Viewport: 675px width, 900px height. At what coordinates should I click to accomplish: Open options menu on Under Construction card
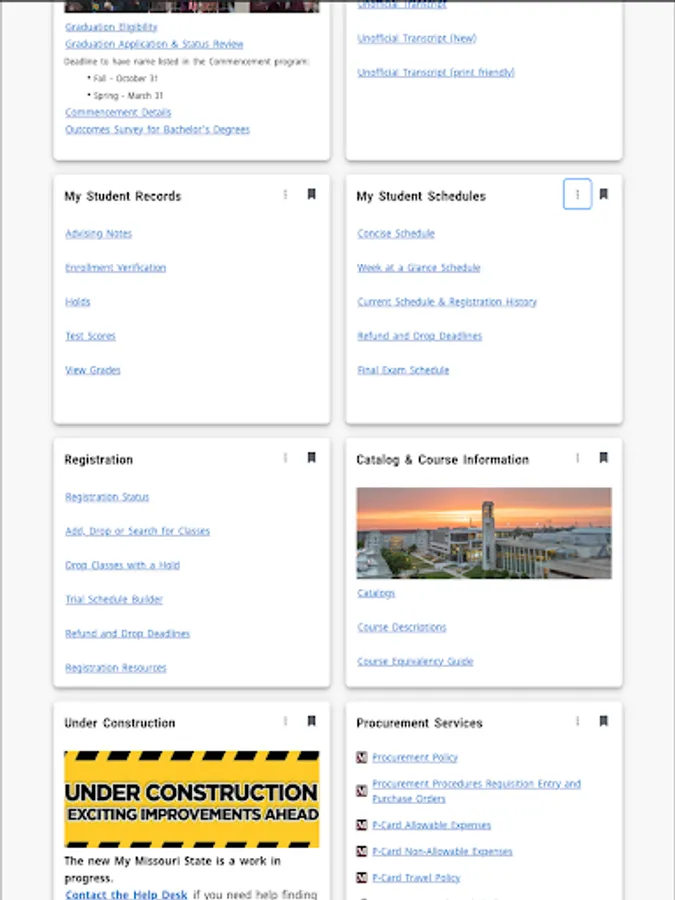[285, 721]
